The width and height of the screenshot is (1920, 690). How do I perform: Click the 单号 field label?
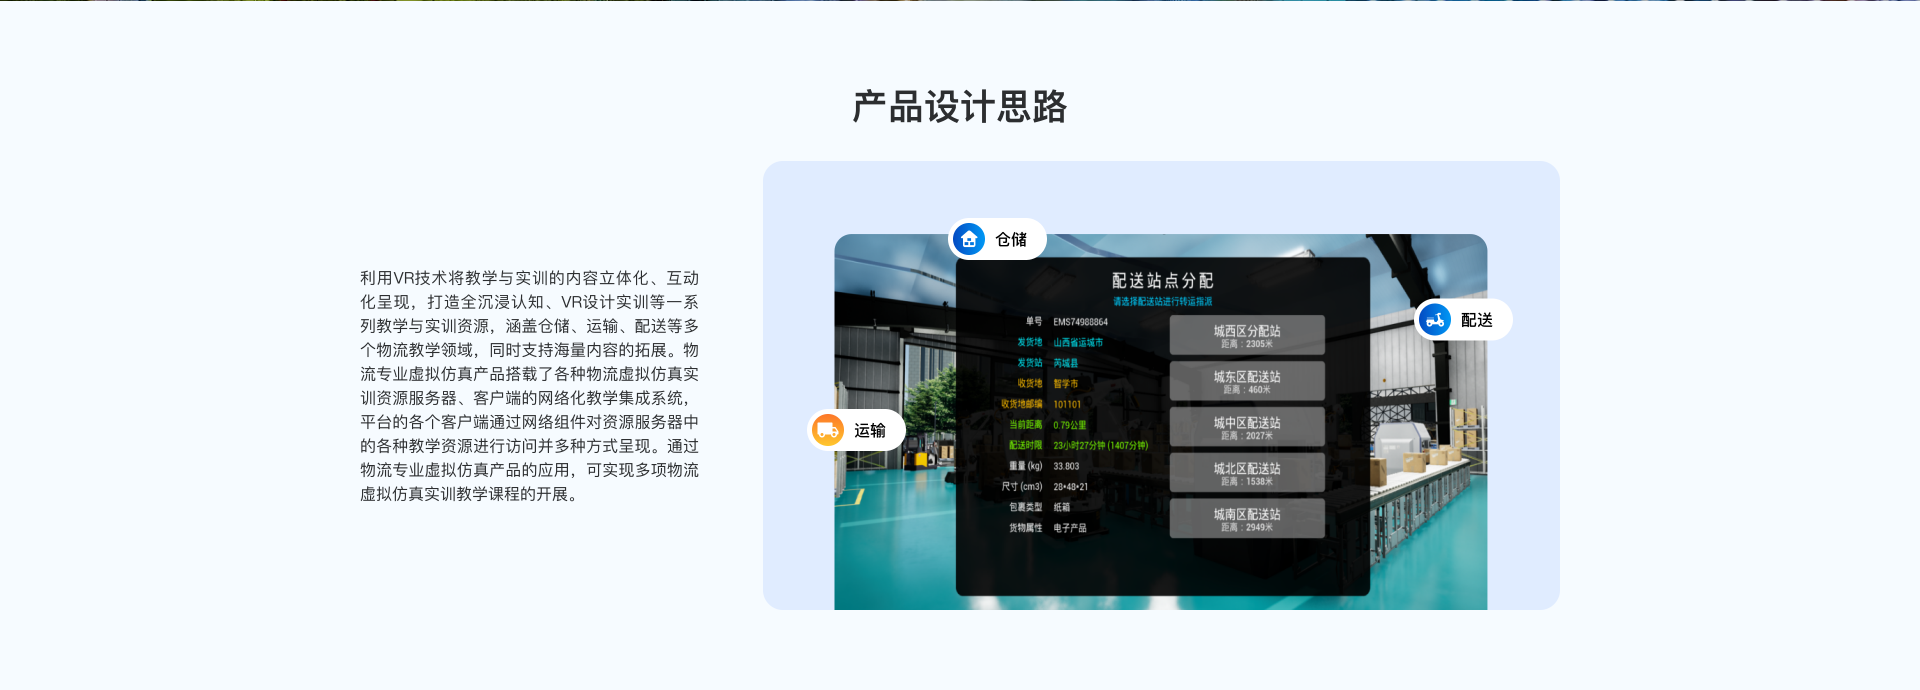(1034, 322)
